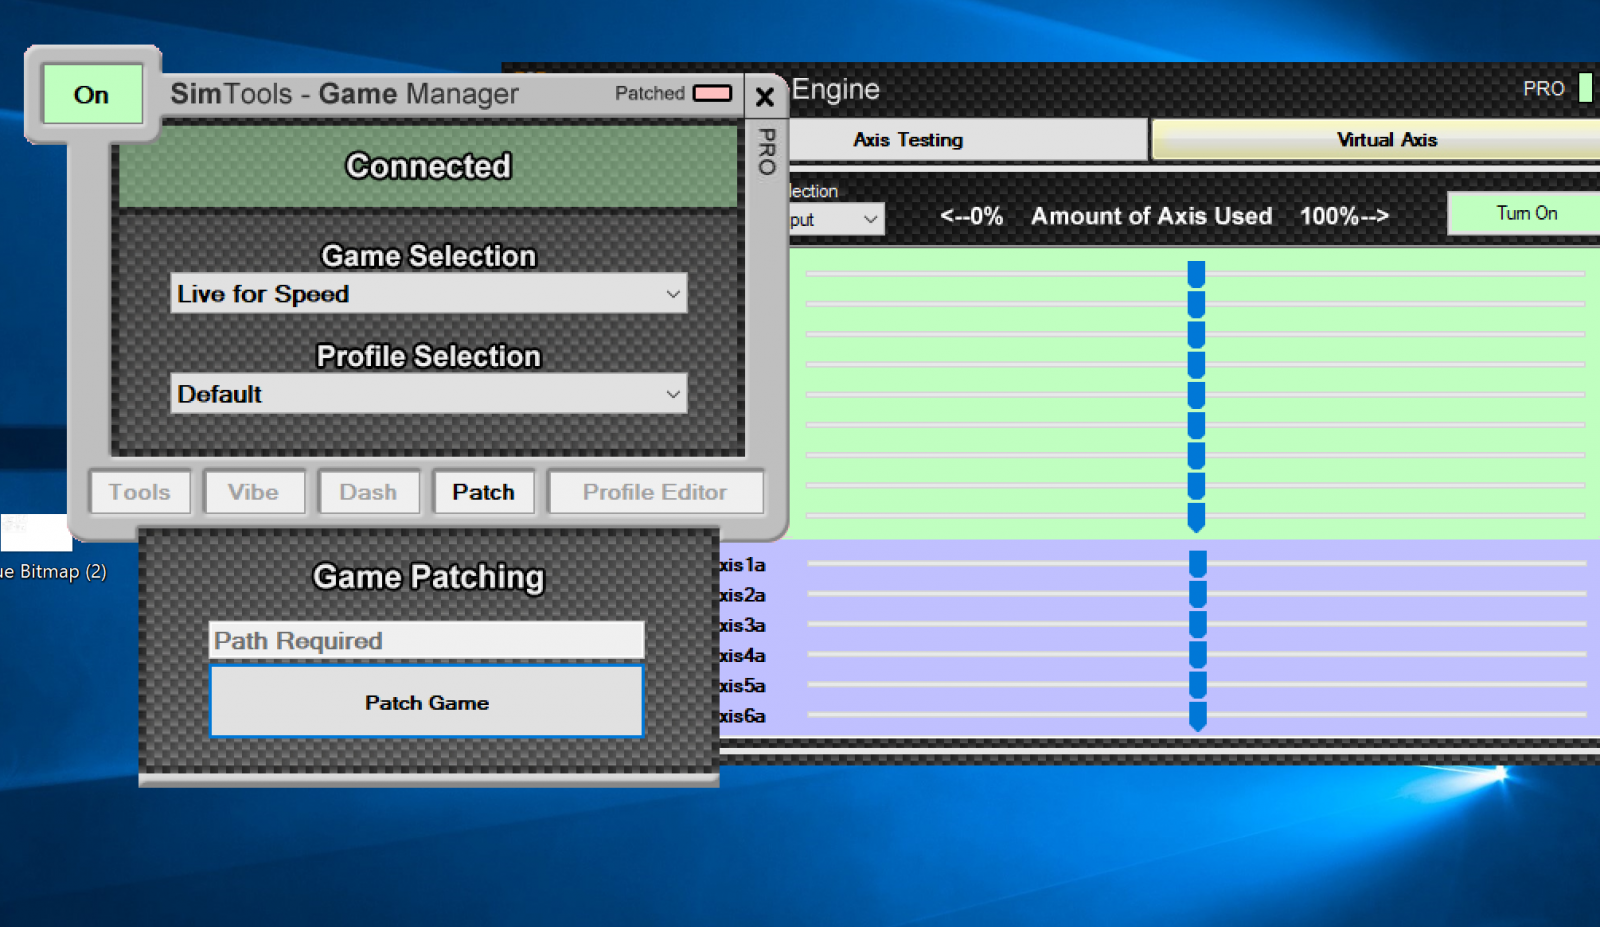Click the Axis1a slider handle

[1197, 565]
